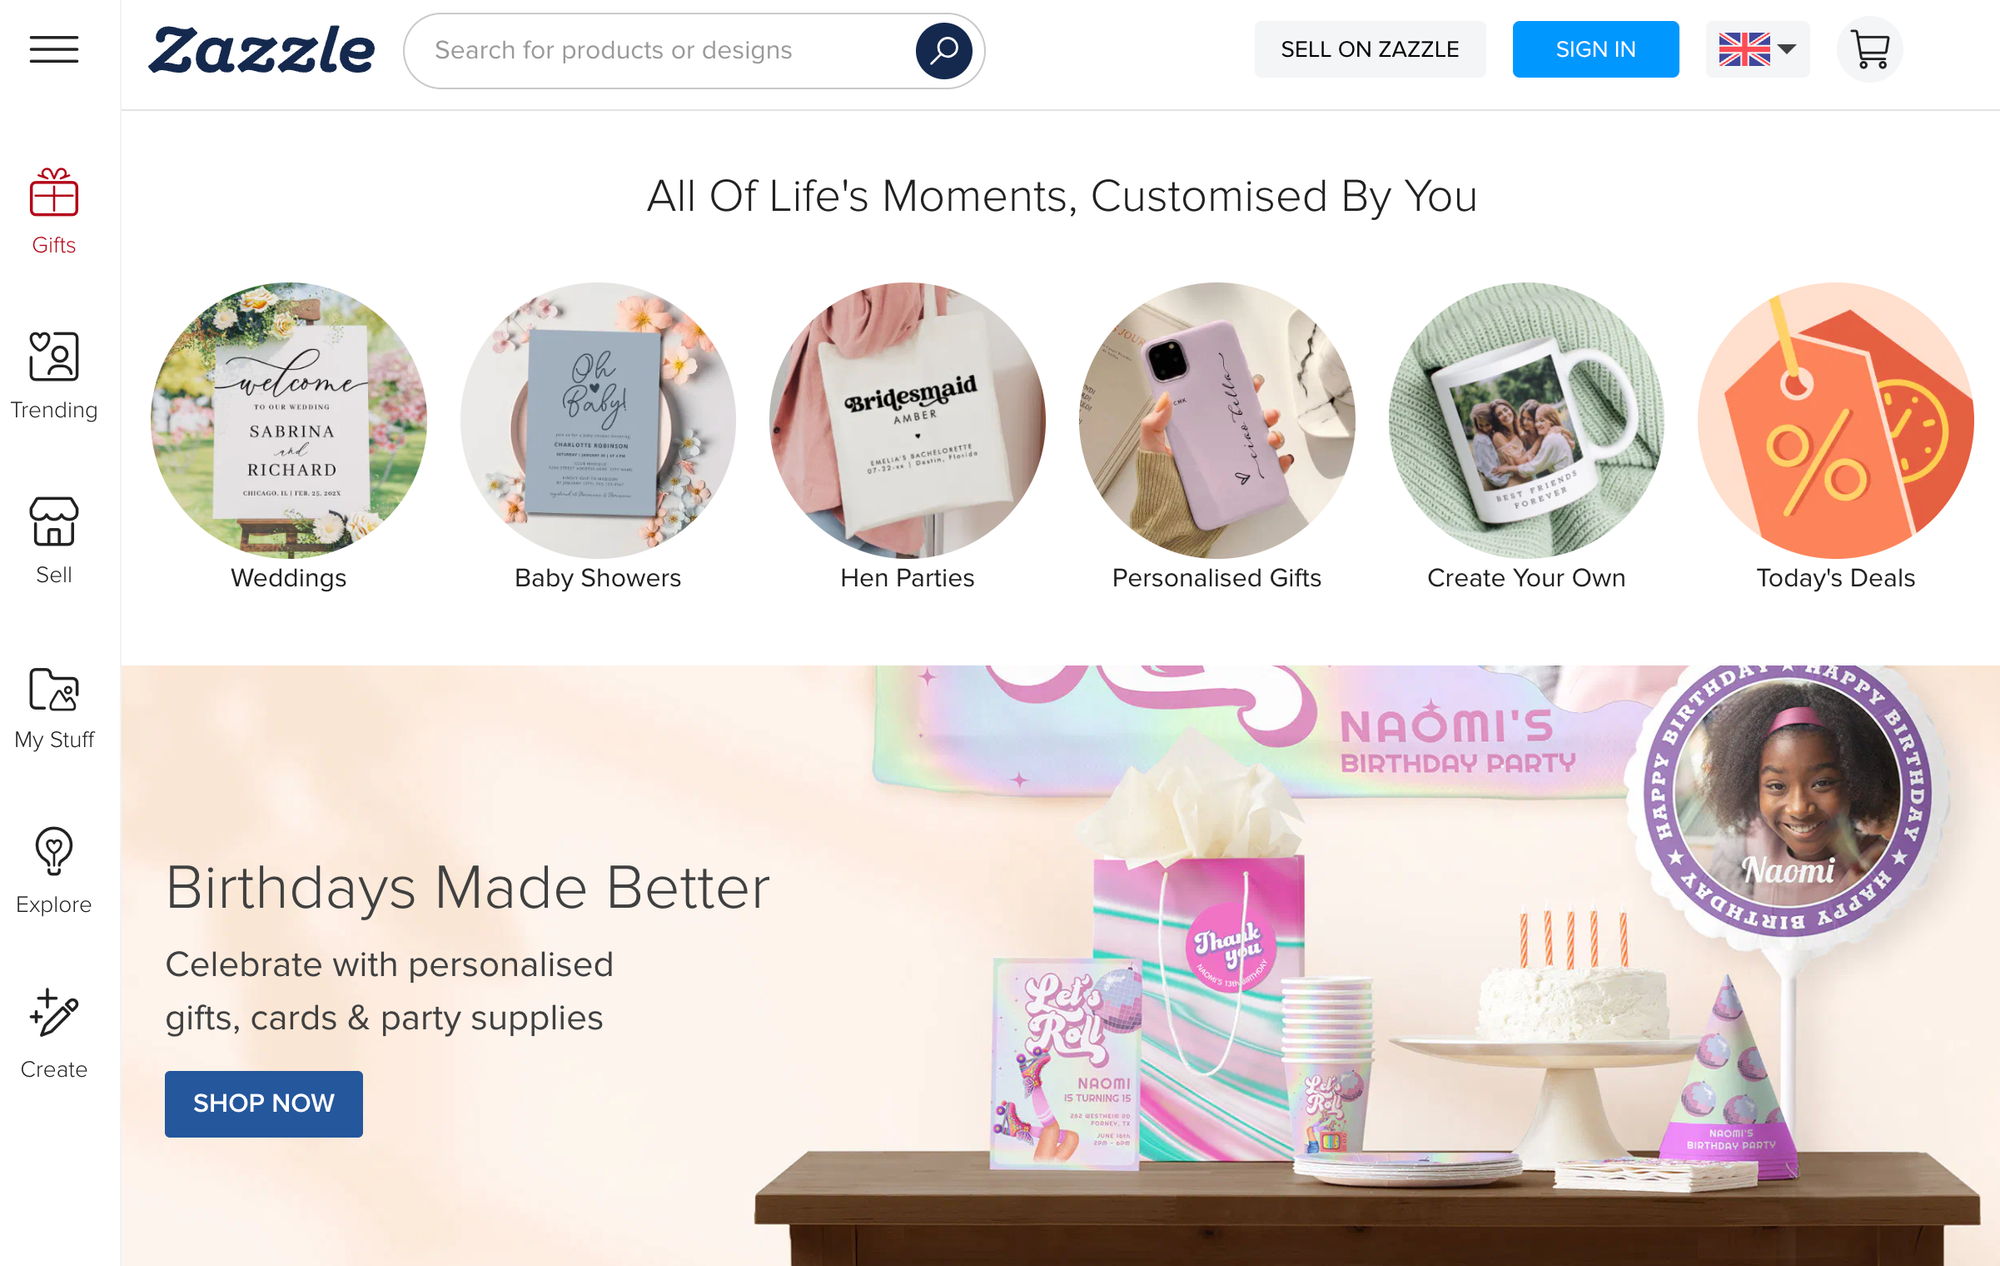This screenshot has width=2000, height=1266.
Task: Expand the UK flag region dropdown
Action: [x=1757, y=49]
